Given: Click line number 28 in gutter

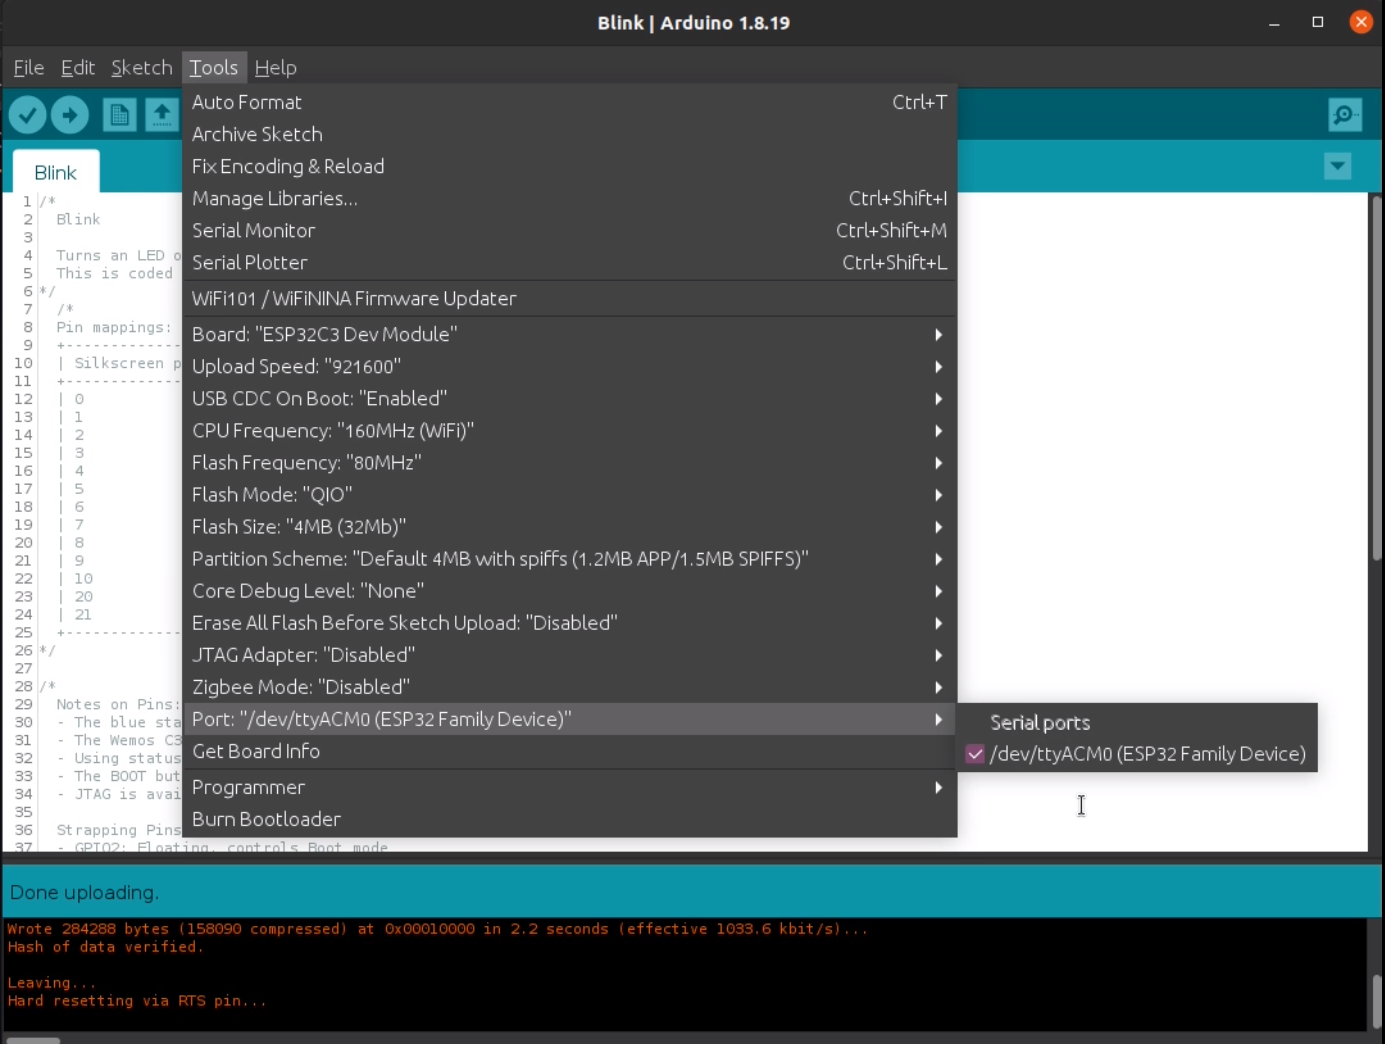Looking at the screenshot, I should [x=24, y=686].
